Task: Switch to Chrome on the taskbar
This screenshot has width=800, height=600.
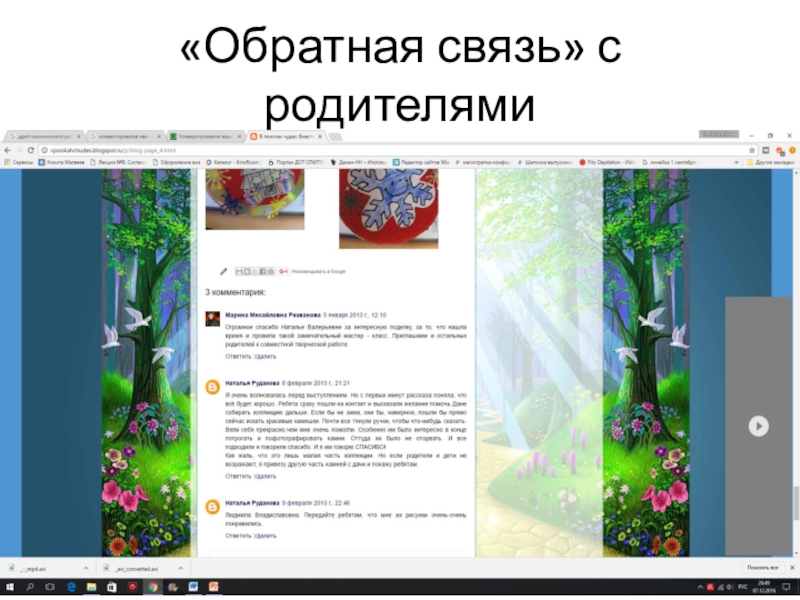Action: coord(153,587)
